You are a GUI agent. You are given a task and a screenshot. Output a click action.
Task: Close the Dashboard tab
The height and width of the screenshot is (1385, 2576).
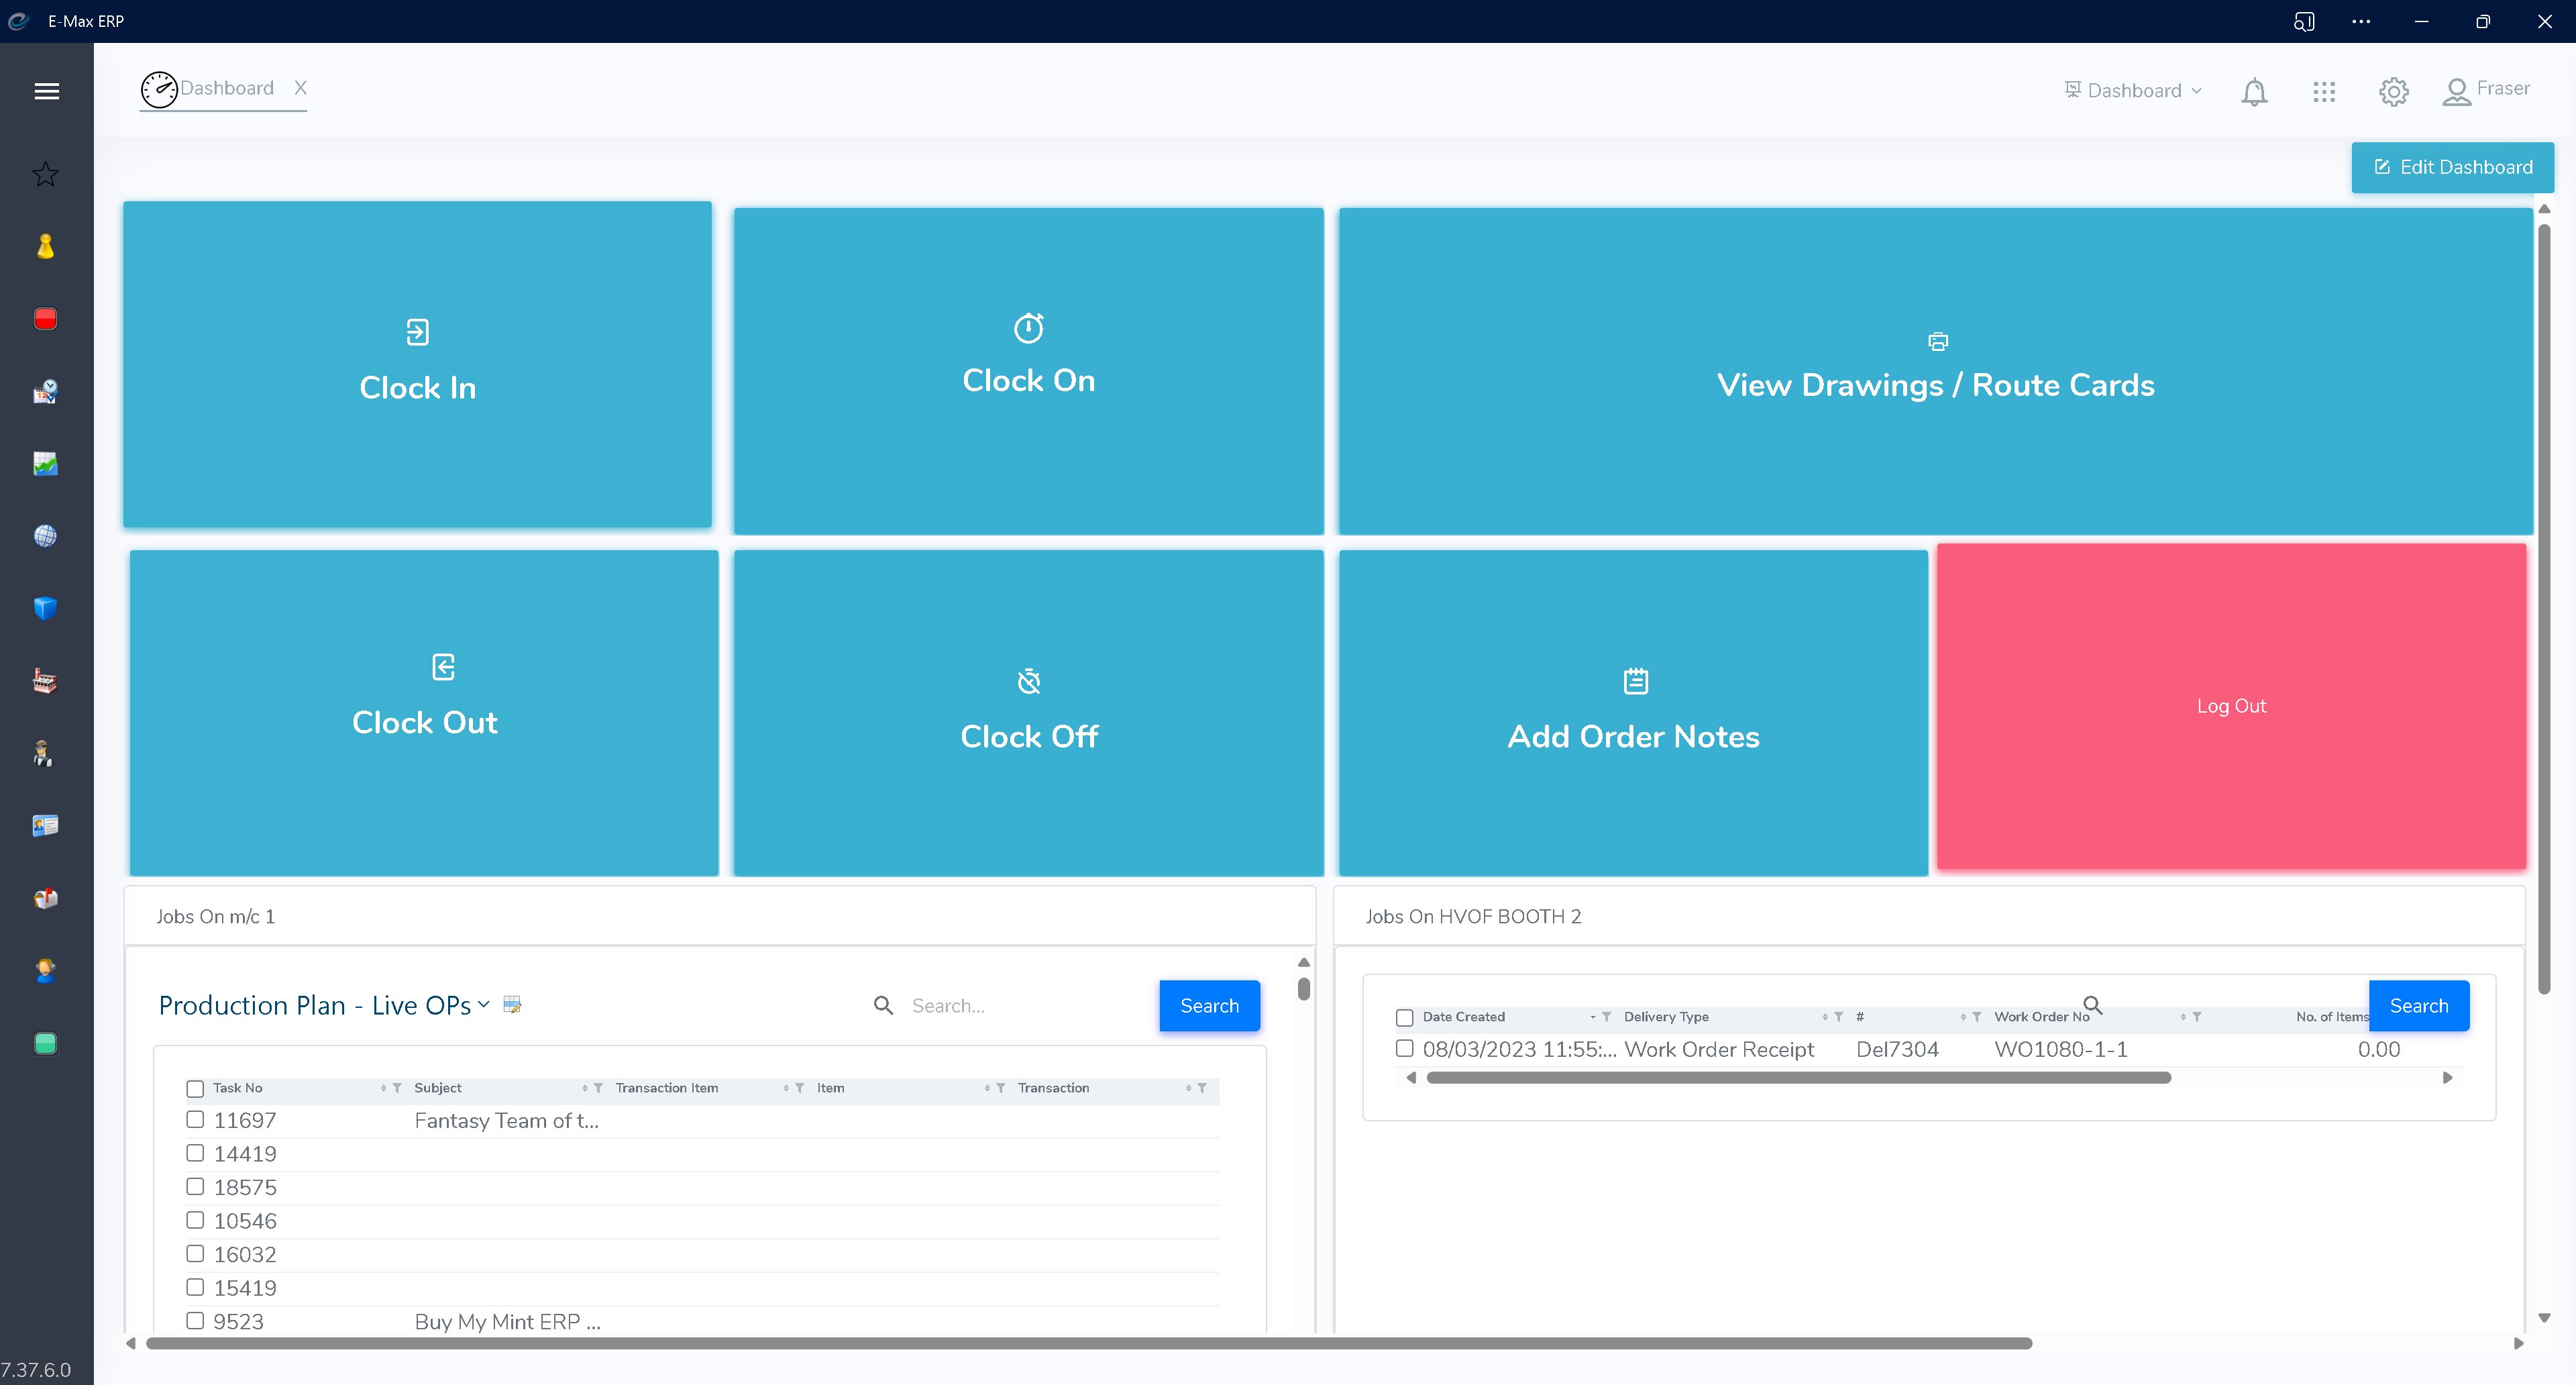click(x=300, y=88)
